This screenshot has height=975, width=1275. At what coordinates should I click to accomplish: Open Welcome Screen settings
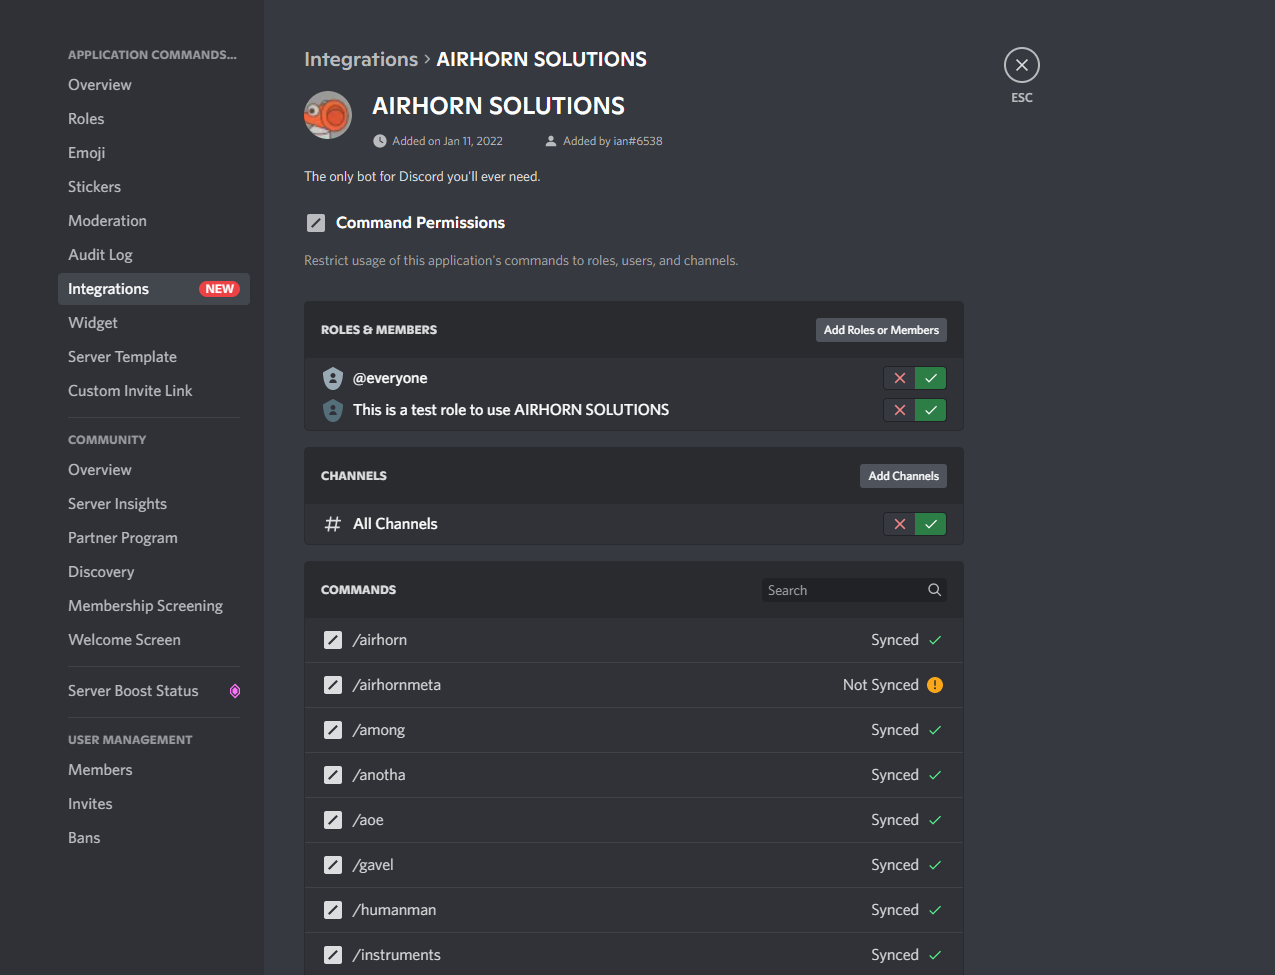point(154,640)
